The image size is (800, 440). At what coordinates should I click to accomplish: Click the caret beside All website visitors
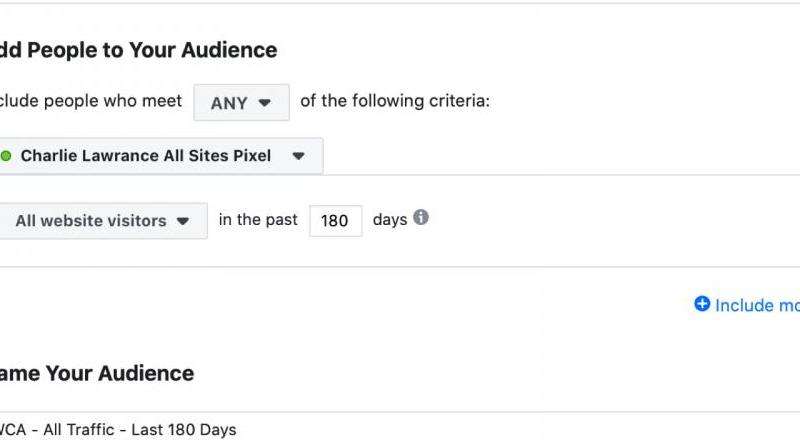183,221
